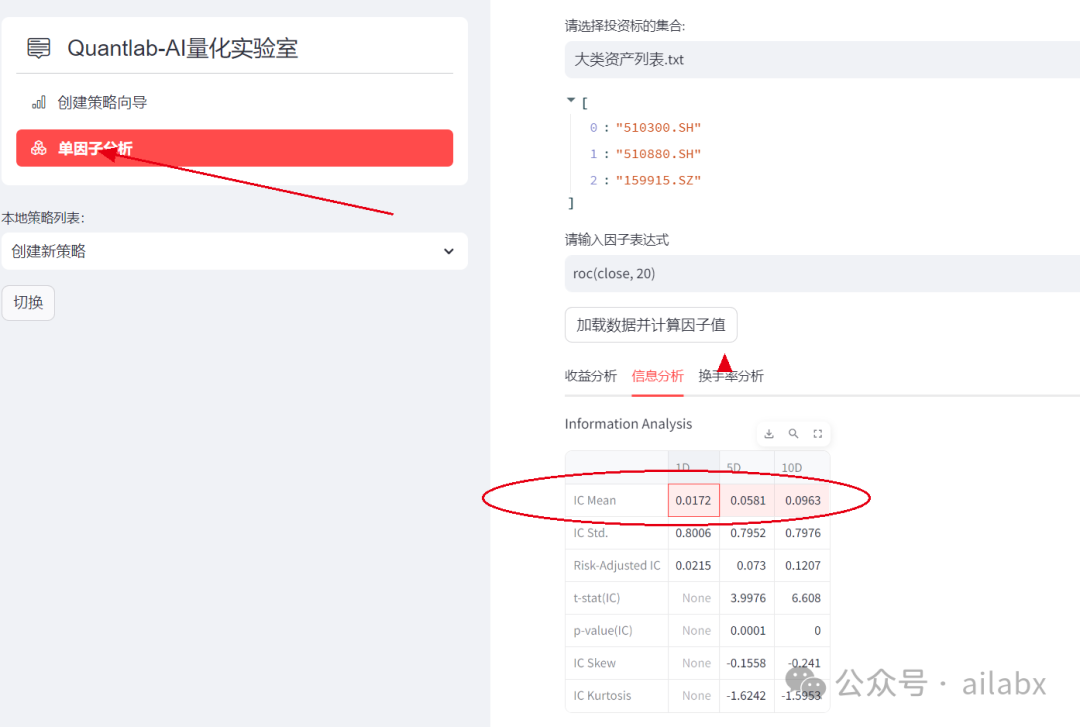
Task: Click the Quantlab-AI chat logo icon
Action: 37,46
